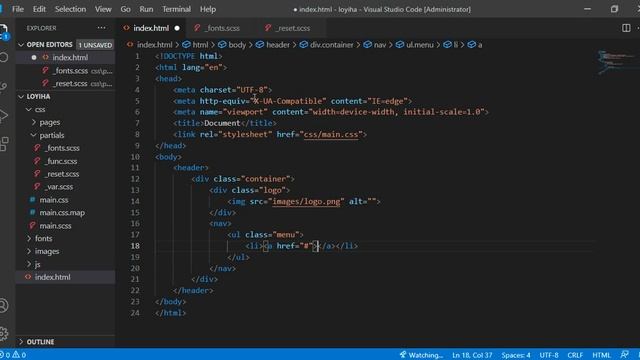640x360 pixels.
Task: Click the ul.menu breadcrumb item
Action: pos(415,45)
